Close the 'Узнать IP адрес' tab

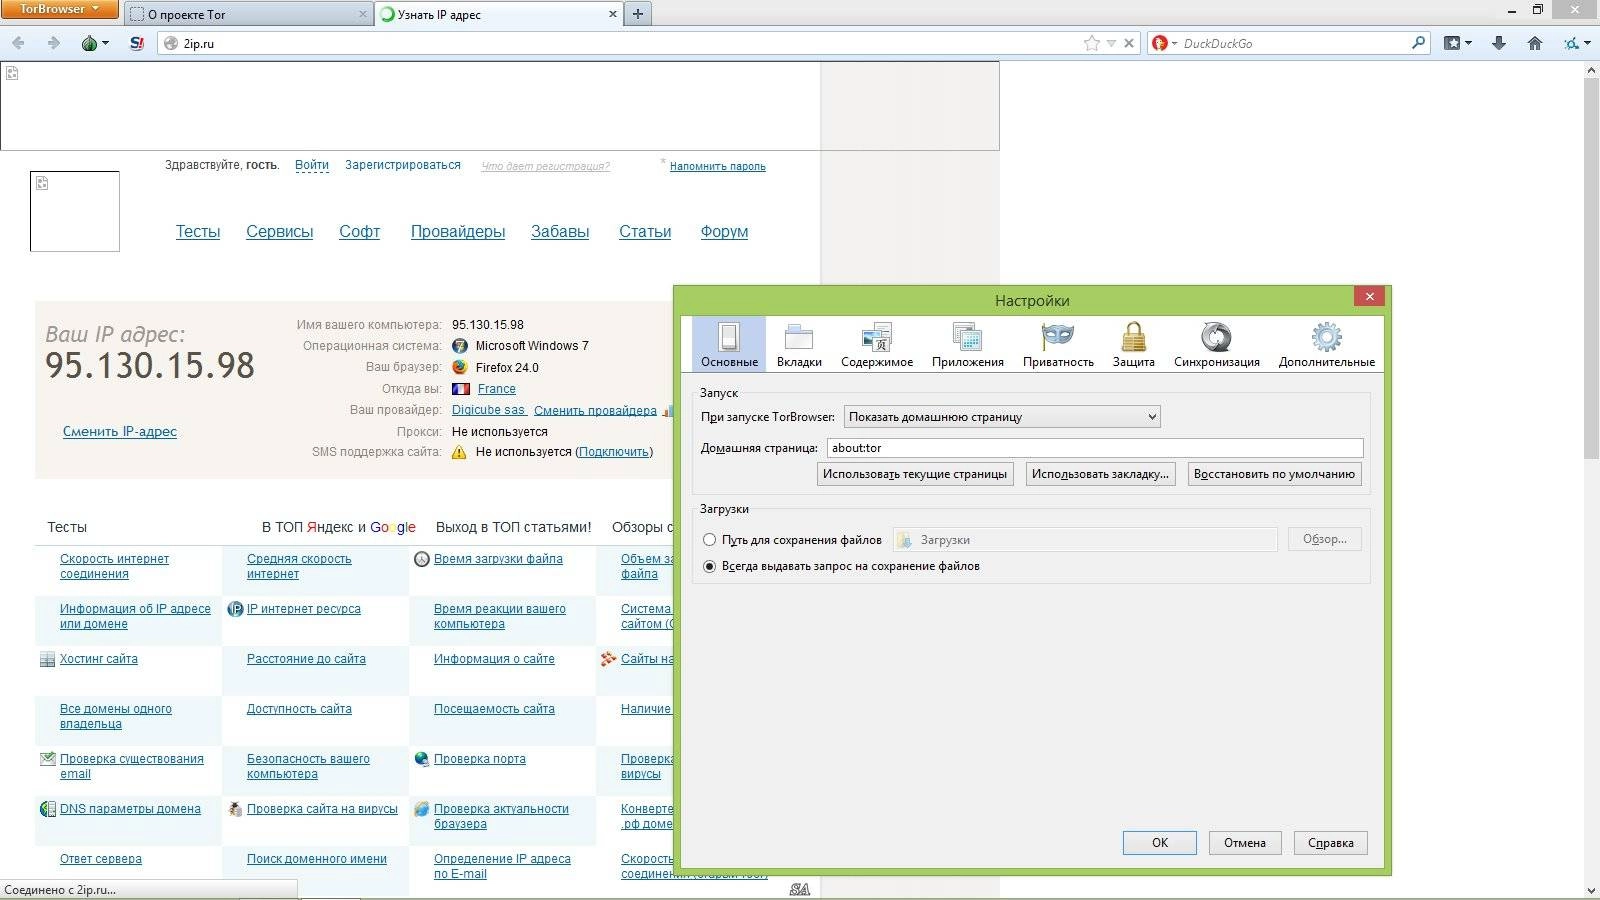tap(613, 14)
